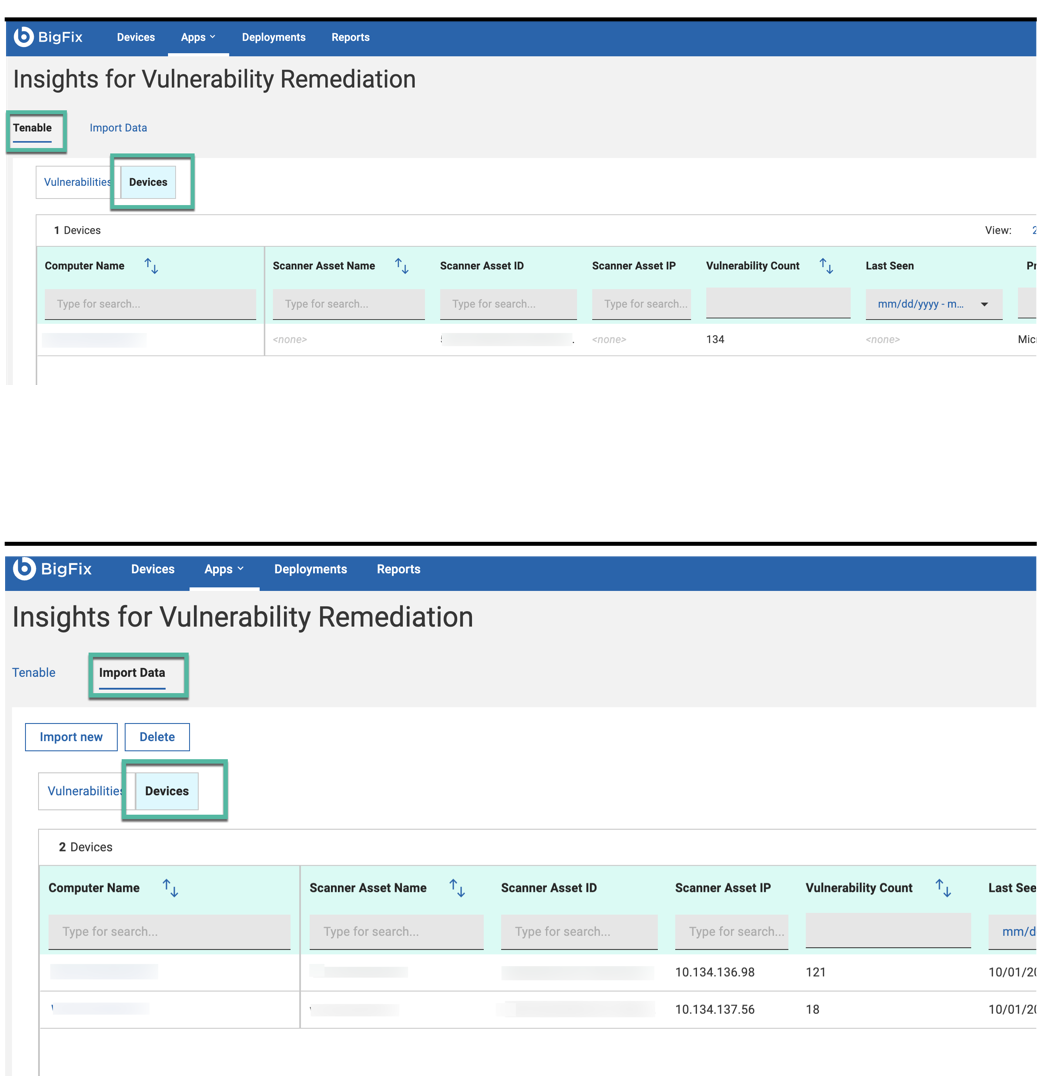The height and width of the screenshot is (1076, 1052).
Task: Focus Scanner Asset ID search field in bottom table
Action: (579, 932)
